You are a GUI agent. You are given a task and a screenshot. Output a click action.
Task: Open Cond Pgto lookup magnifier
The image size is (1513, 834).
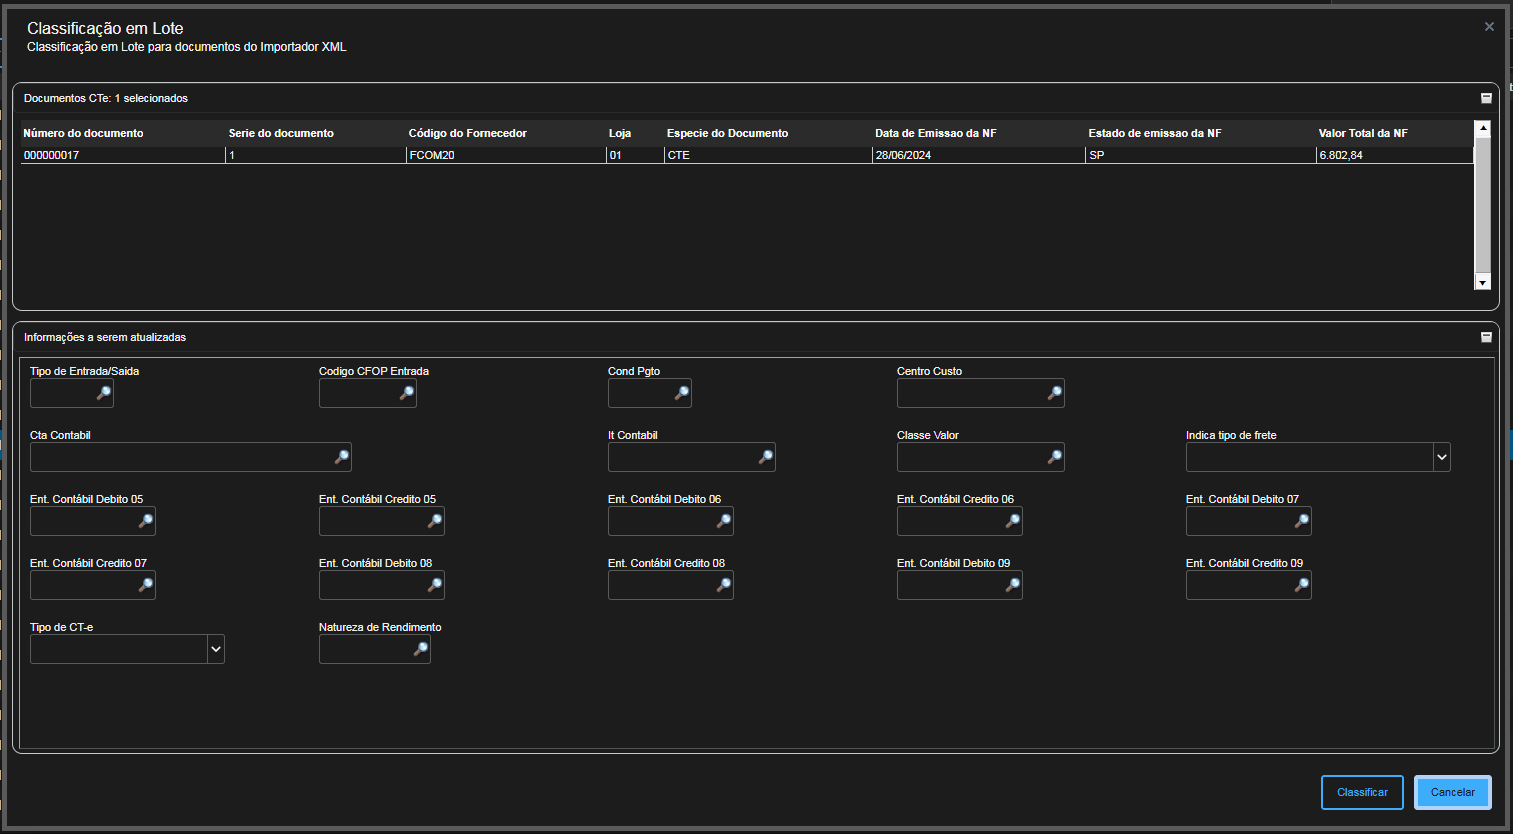click(681, 393)
